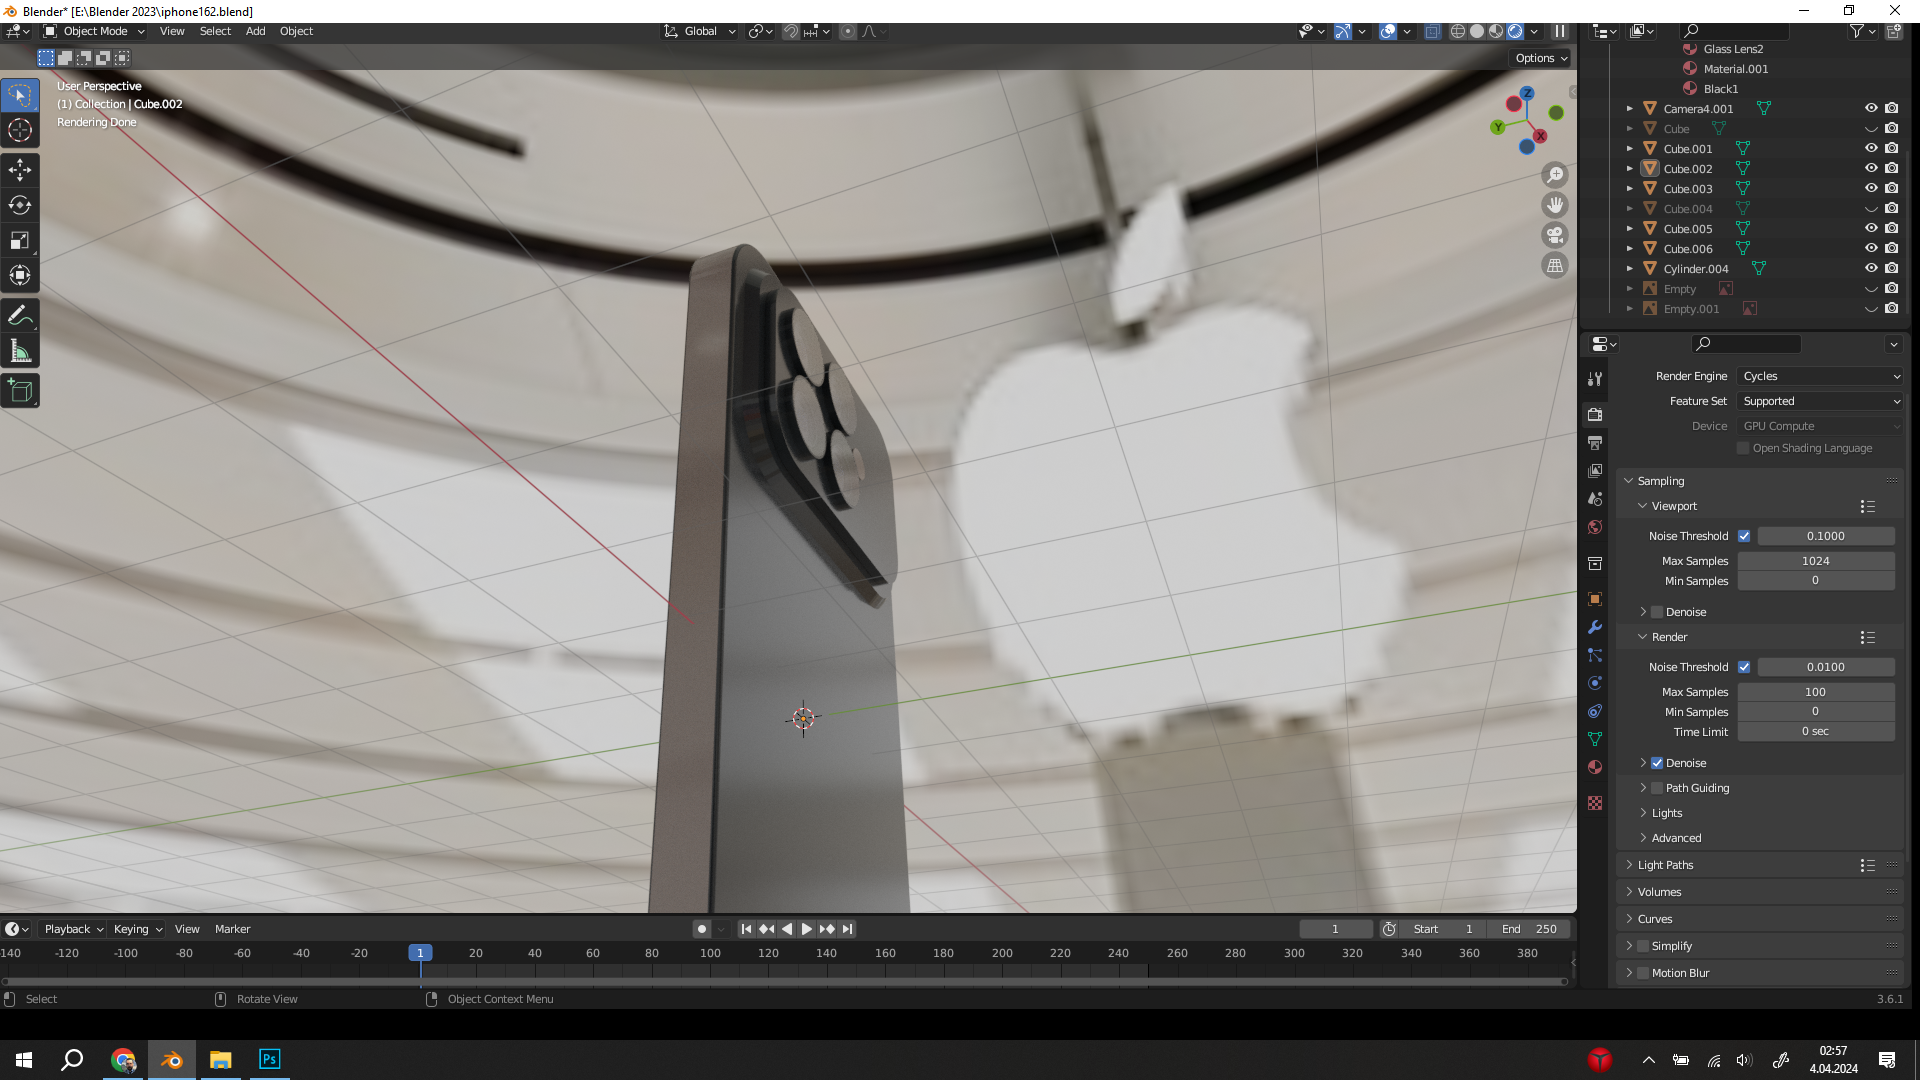Screen dimensions: 1920x1080
Task: Select the Add Cube tool
Action: coord(20,391)
